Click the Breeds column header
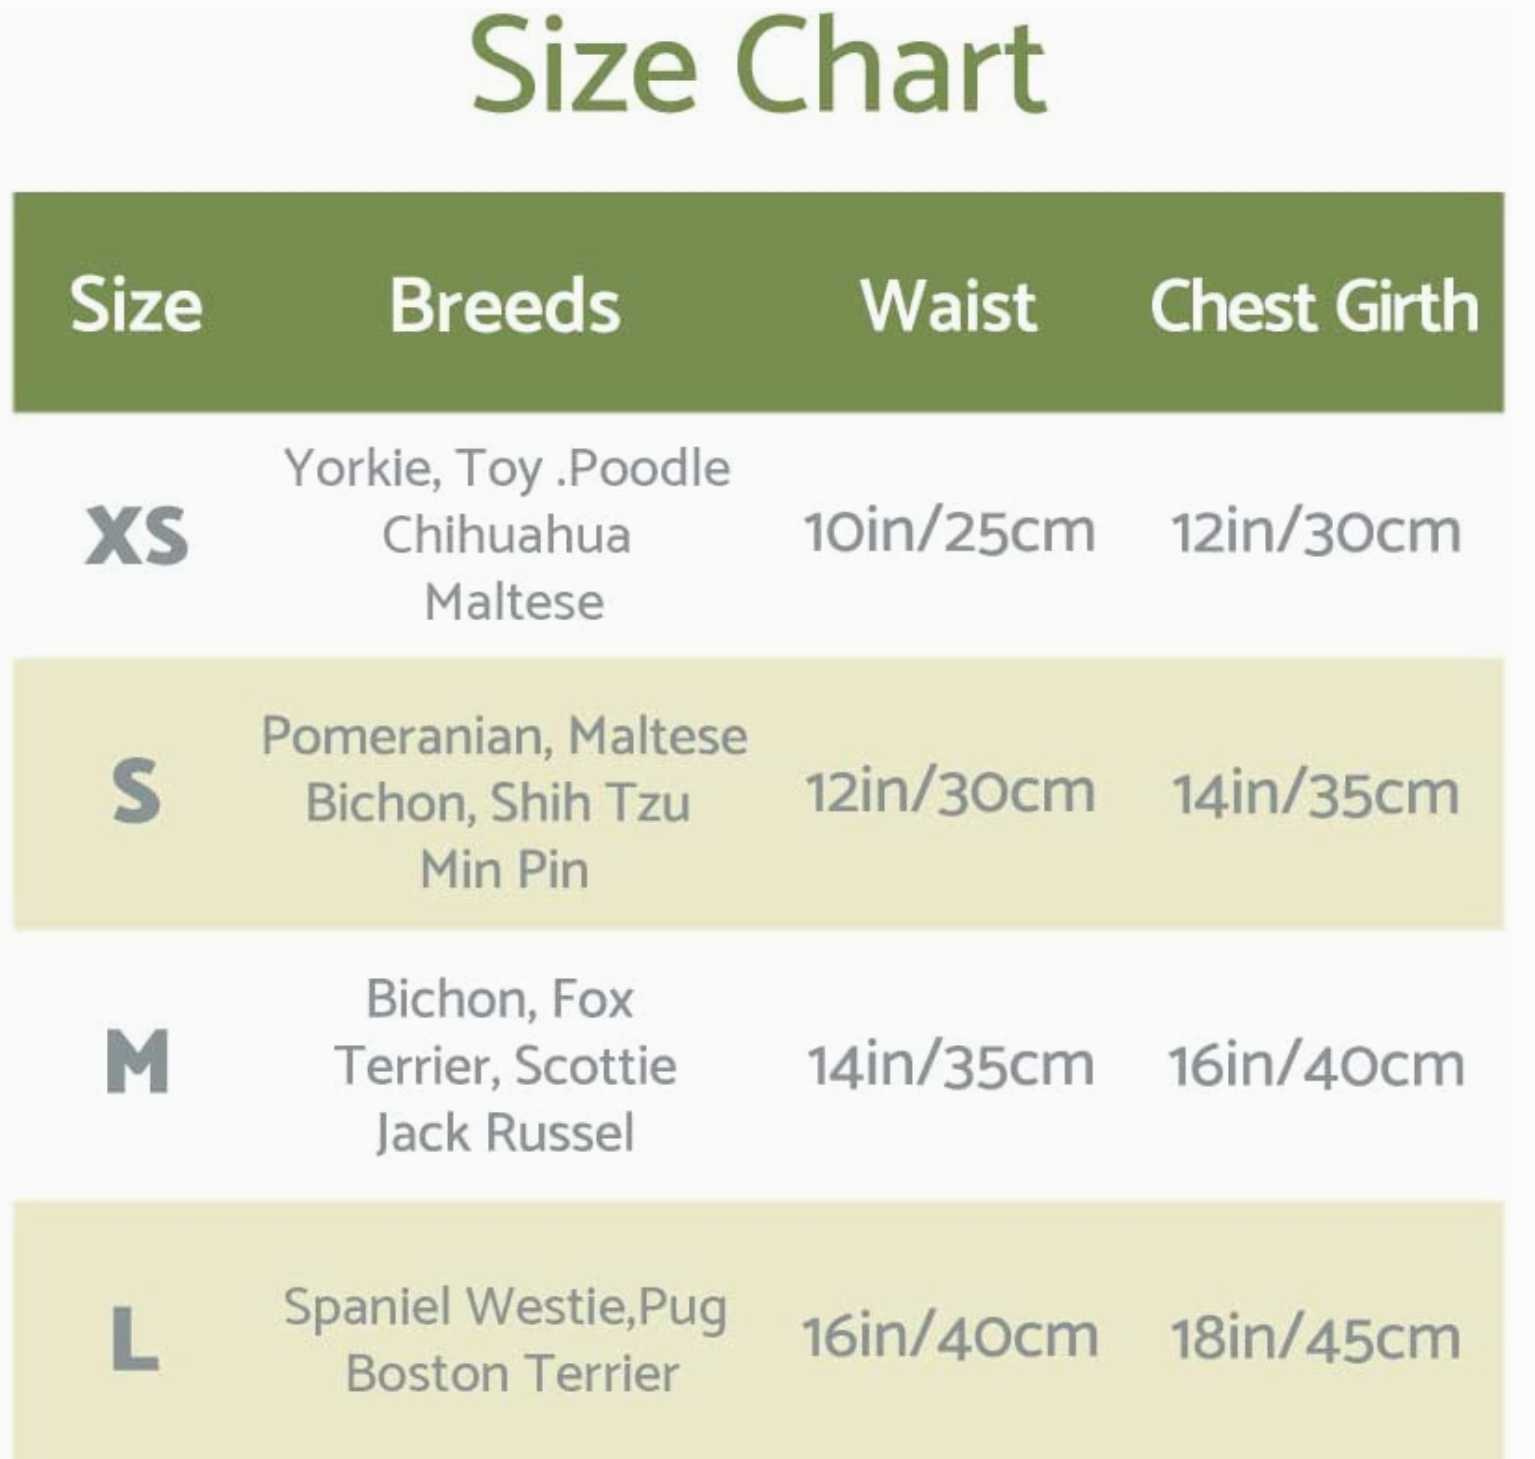 pos(504,305)
